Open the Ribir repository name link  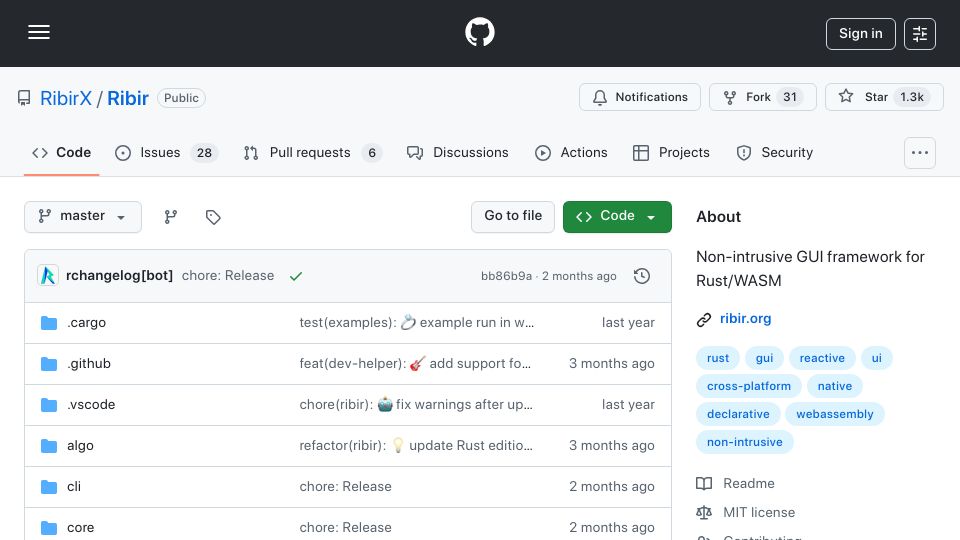point(127,98)
